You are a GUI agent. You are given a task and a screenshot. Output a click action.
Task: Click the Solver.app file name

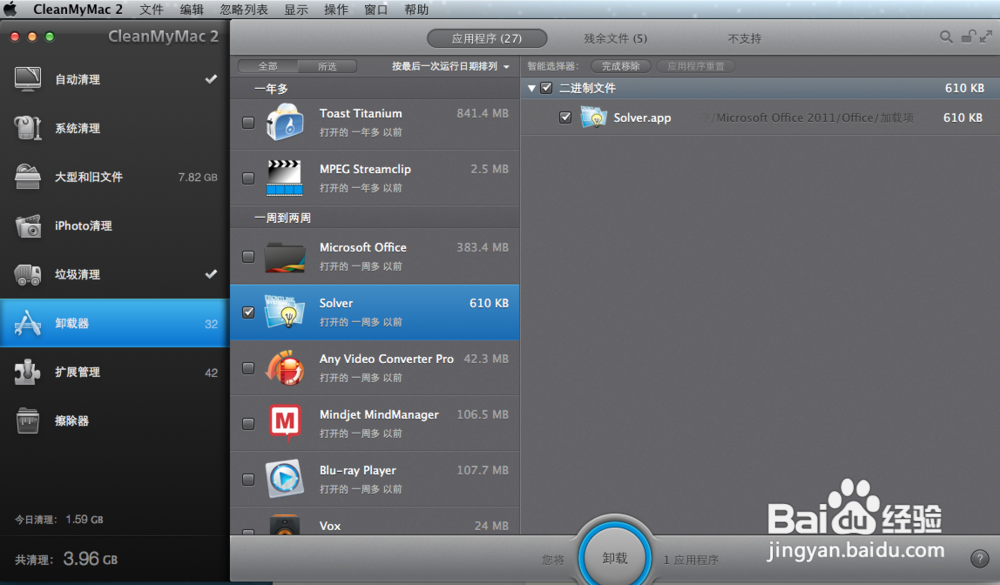coord(642,117)
